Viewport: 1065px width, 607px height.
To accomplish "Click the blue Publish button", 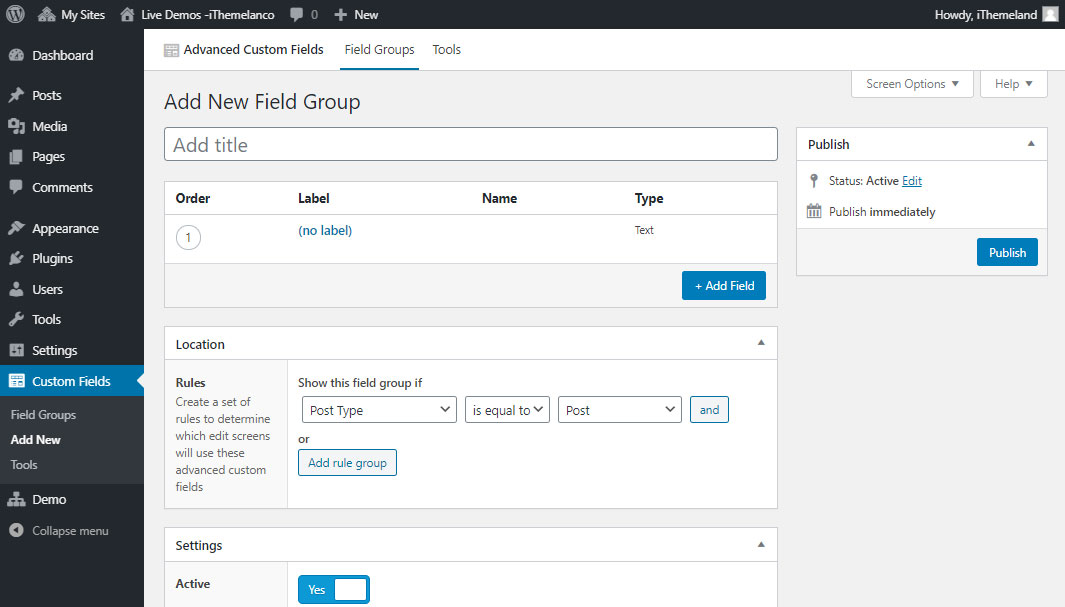I will tap(1007, 253).
